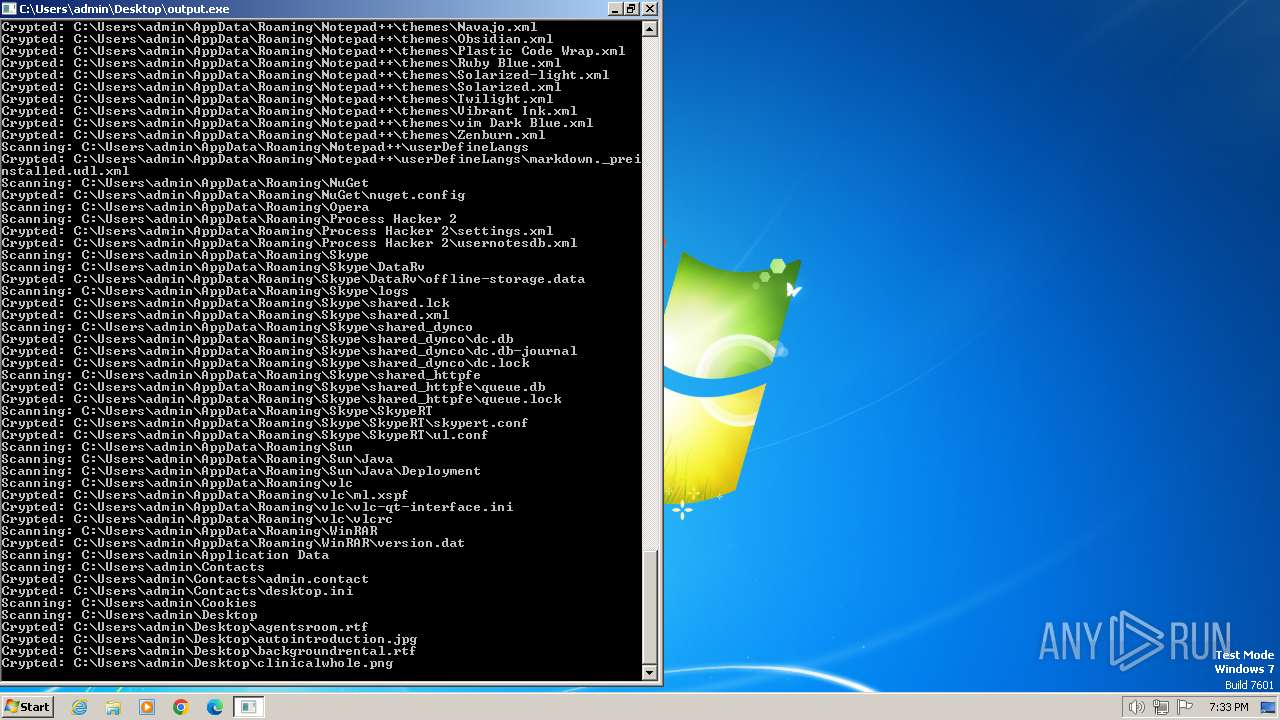Click the 7:33 PM system clock

[x=1229, y=707]
